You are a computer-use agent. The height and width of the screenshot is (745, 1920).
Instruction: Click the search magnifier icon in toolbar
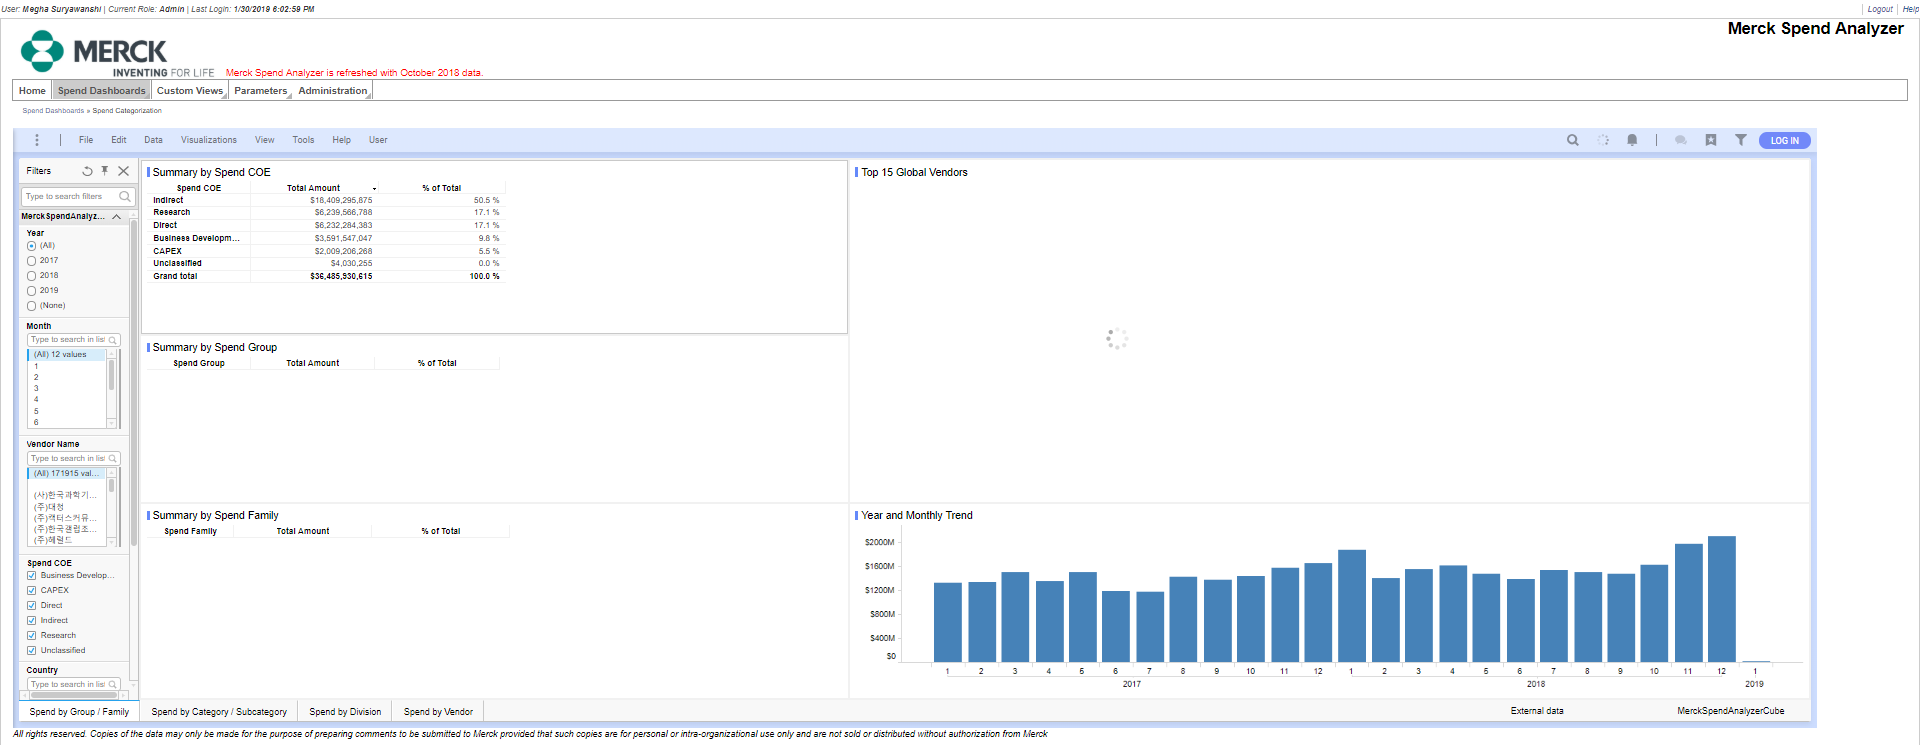pyautogui.click(x=1572, y=140)
